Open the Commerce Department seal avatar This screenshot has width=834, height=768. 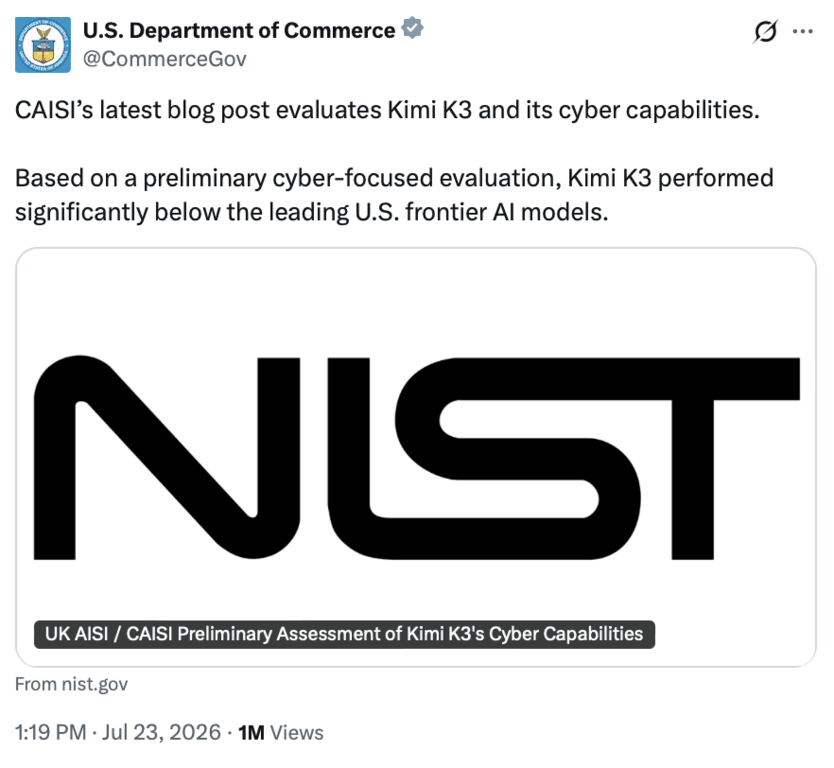click(43, 45)
